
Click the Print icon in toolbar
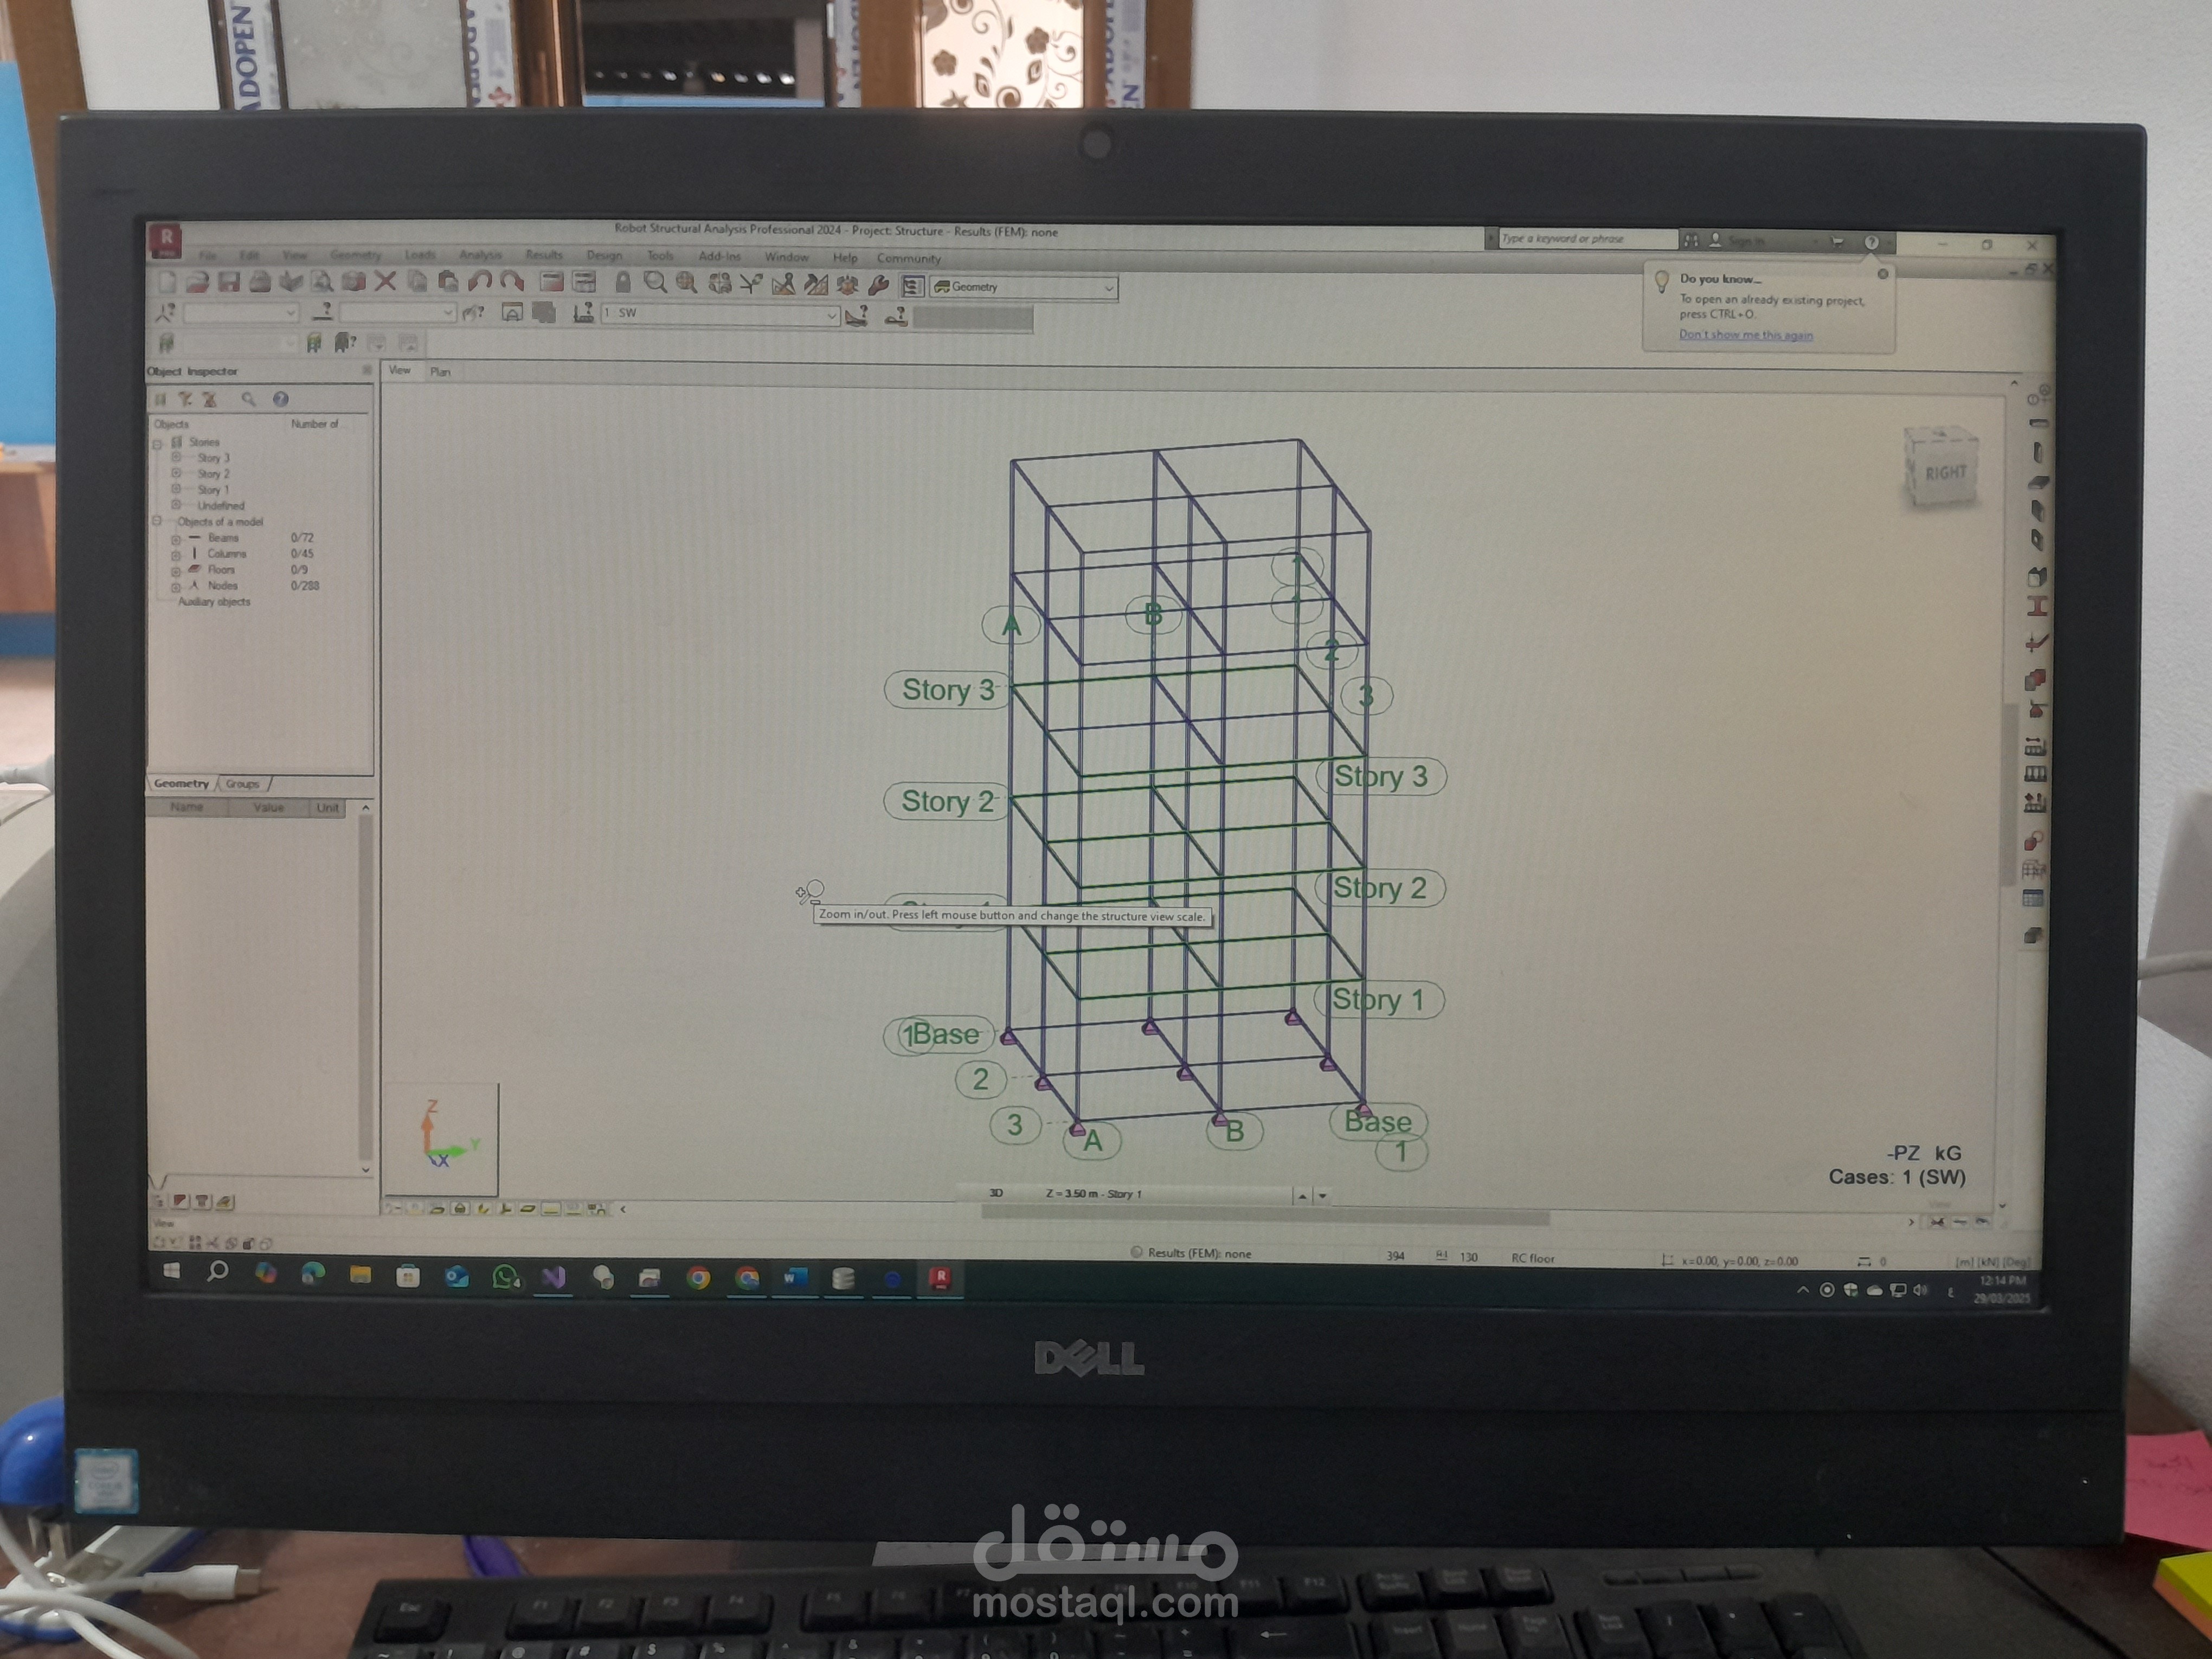coord(260,281)
